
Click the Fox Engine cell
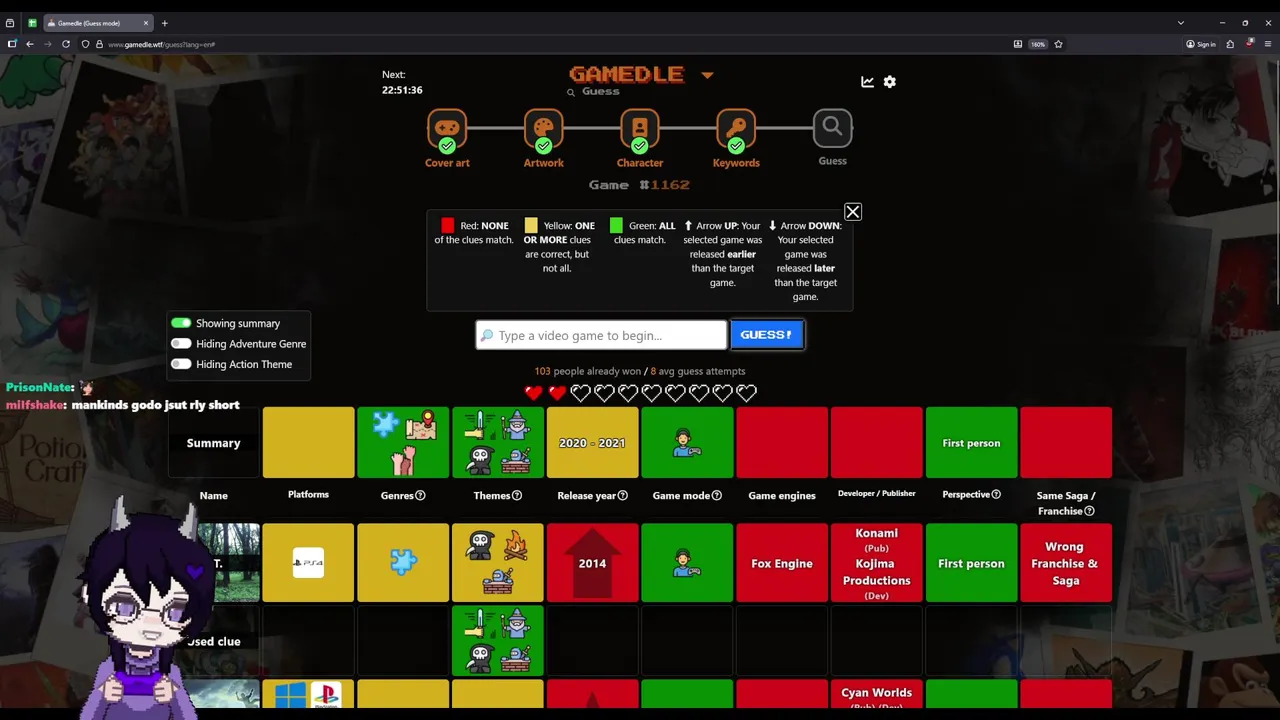pos(782,563)
